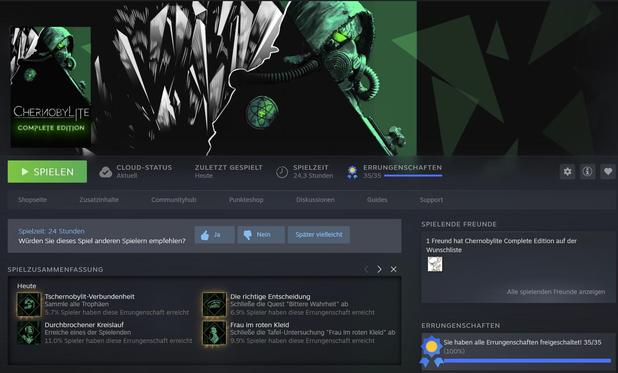Screen dimensions: 618x373
Task: Choose Später vielleicht for the recommendation
Action: click(318, 235)
